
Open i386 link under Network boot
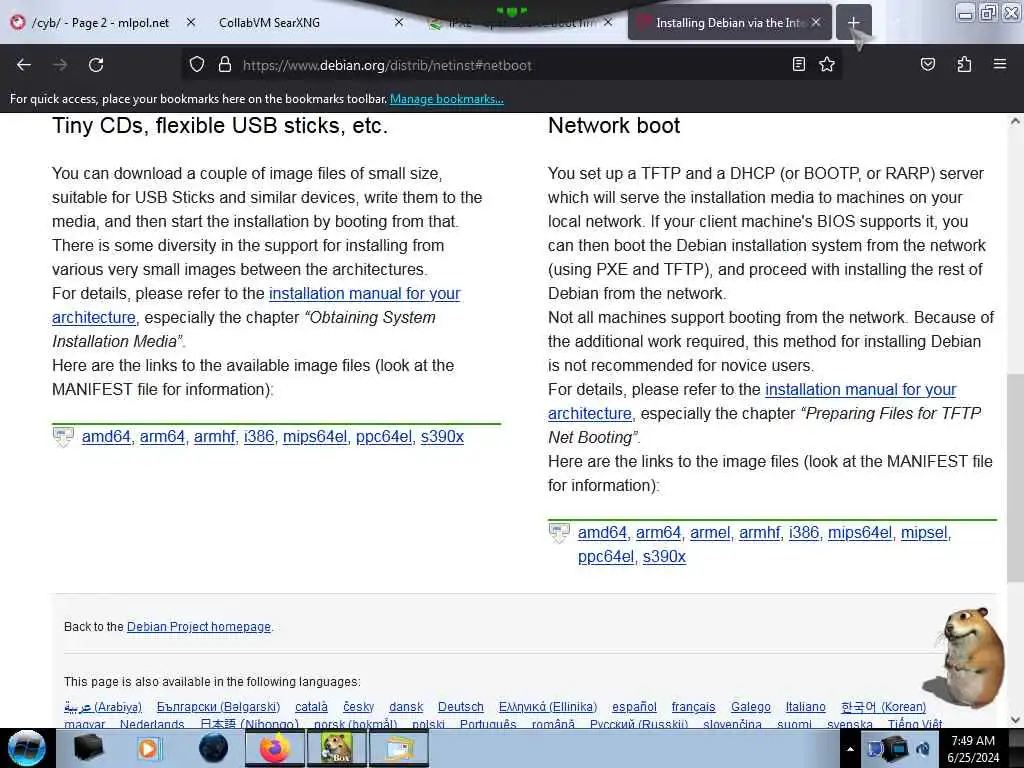[x=804, y=533]
